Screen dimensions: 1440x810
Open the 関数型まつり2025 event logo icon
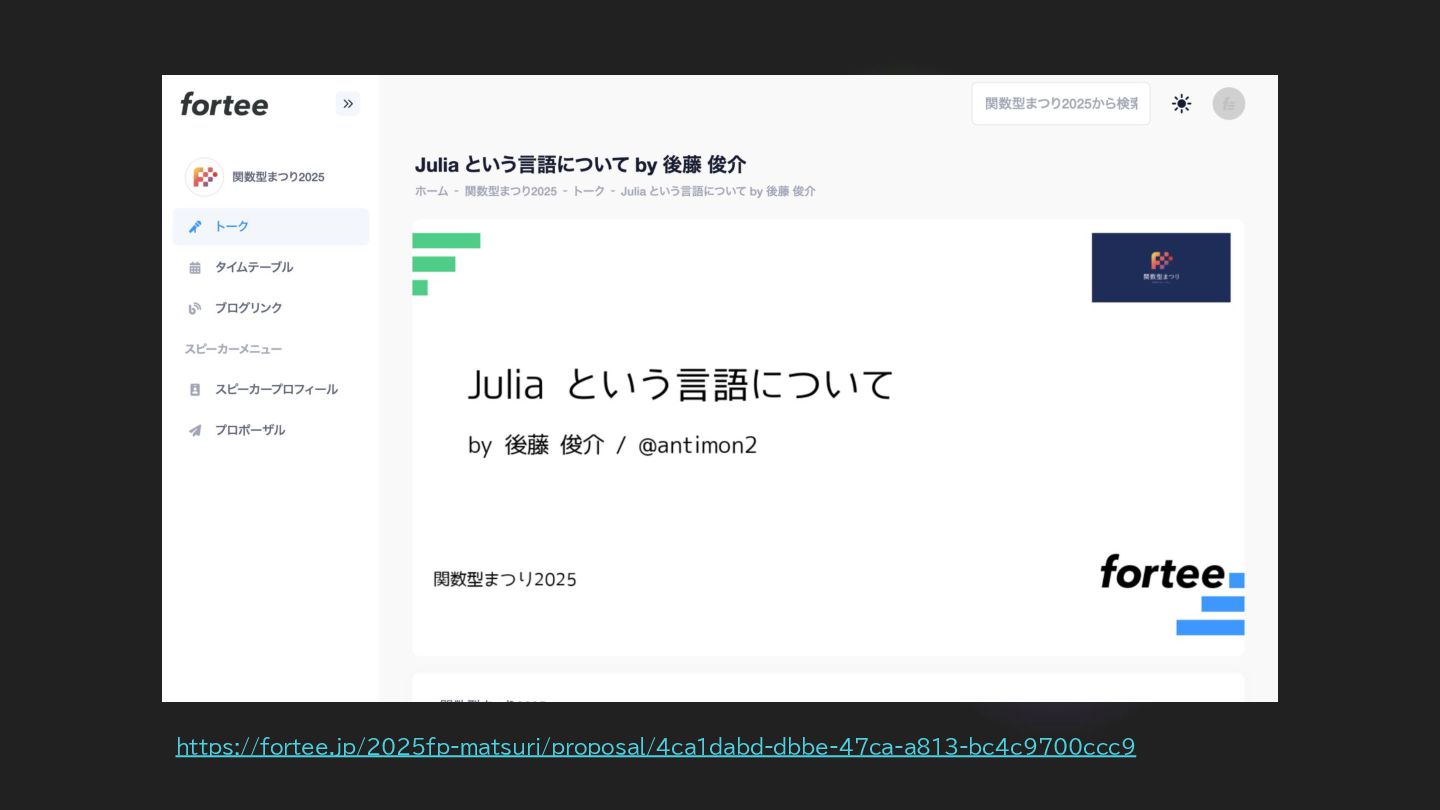click(x=204, y=177)
